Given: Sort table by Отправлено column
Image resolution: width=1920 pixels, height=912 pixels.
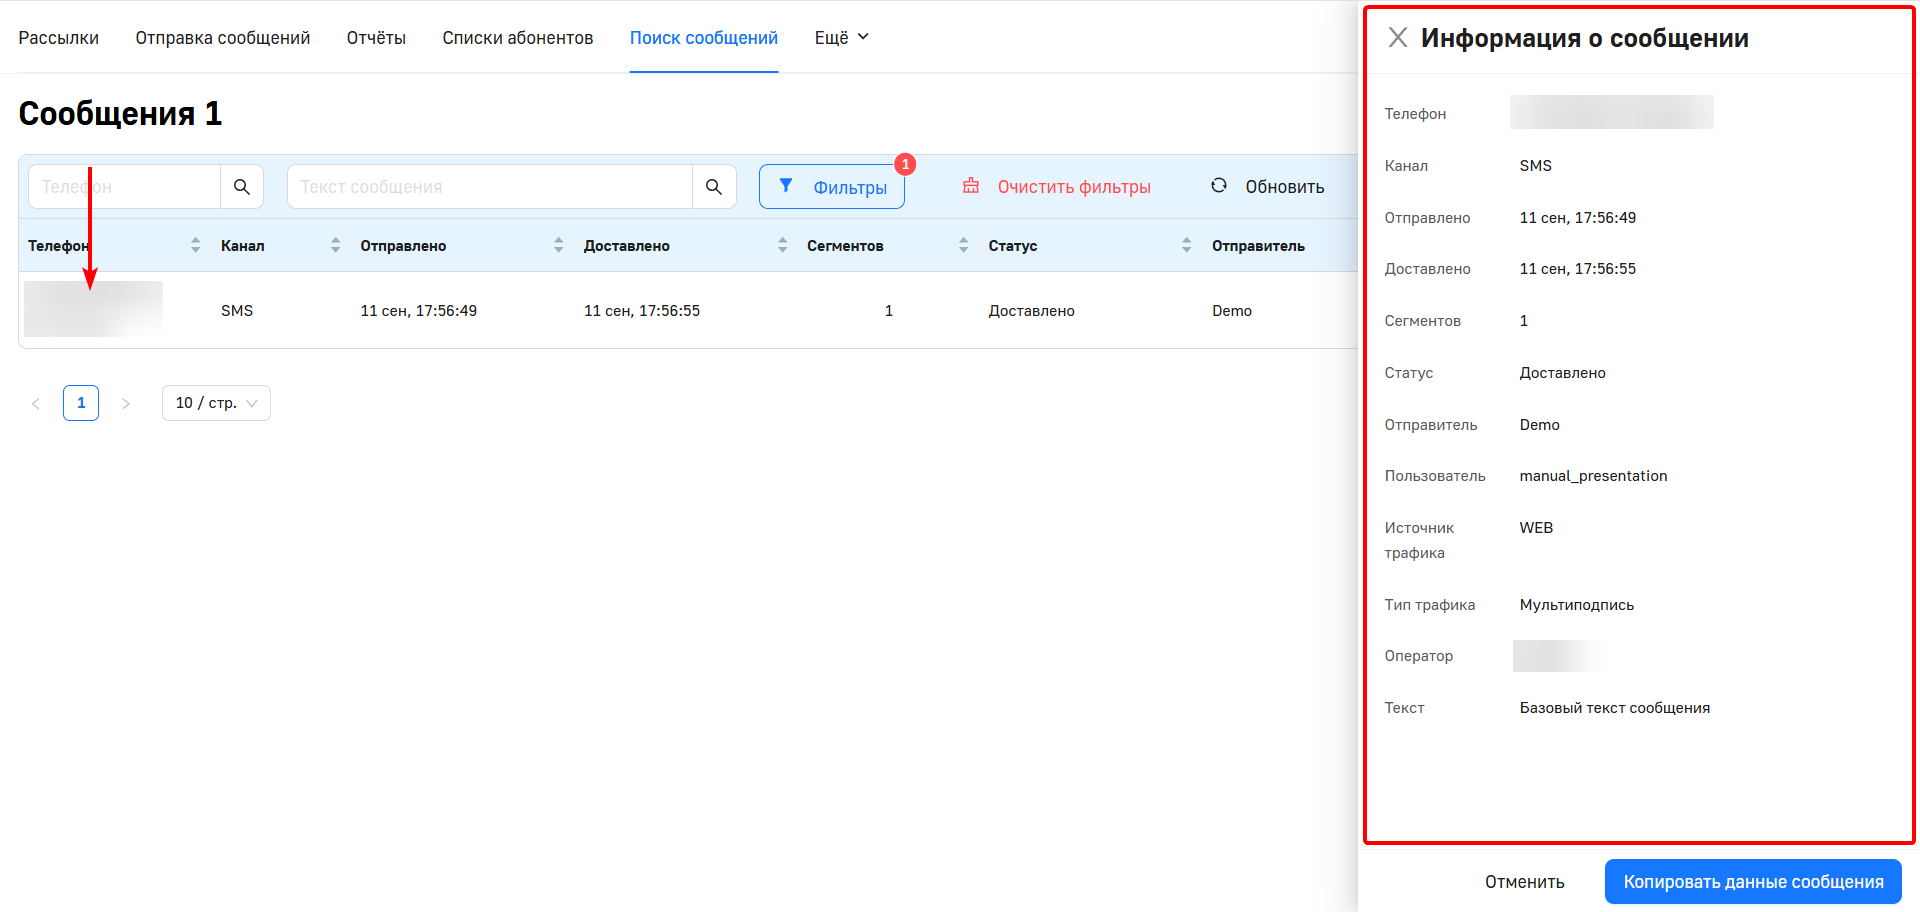Looking at the screenshot, I should (x=558, y=245).
